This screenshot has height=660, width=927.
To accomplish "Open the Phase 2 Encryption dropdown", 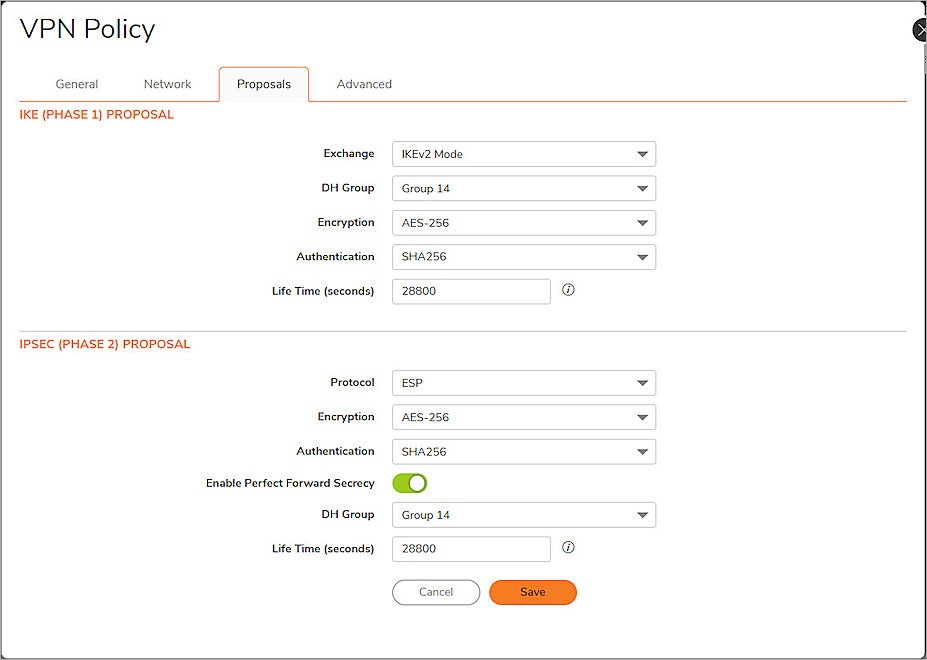I will 523,417.
